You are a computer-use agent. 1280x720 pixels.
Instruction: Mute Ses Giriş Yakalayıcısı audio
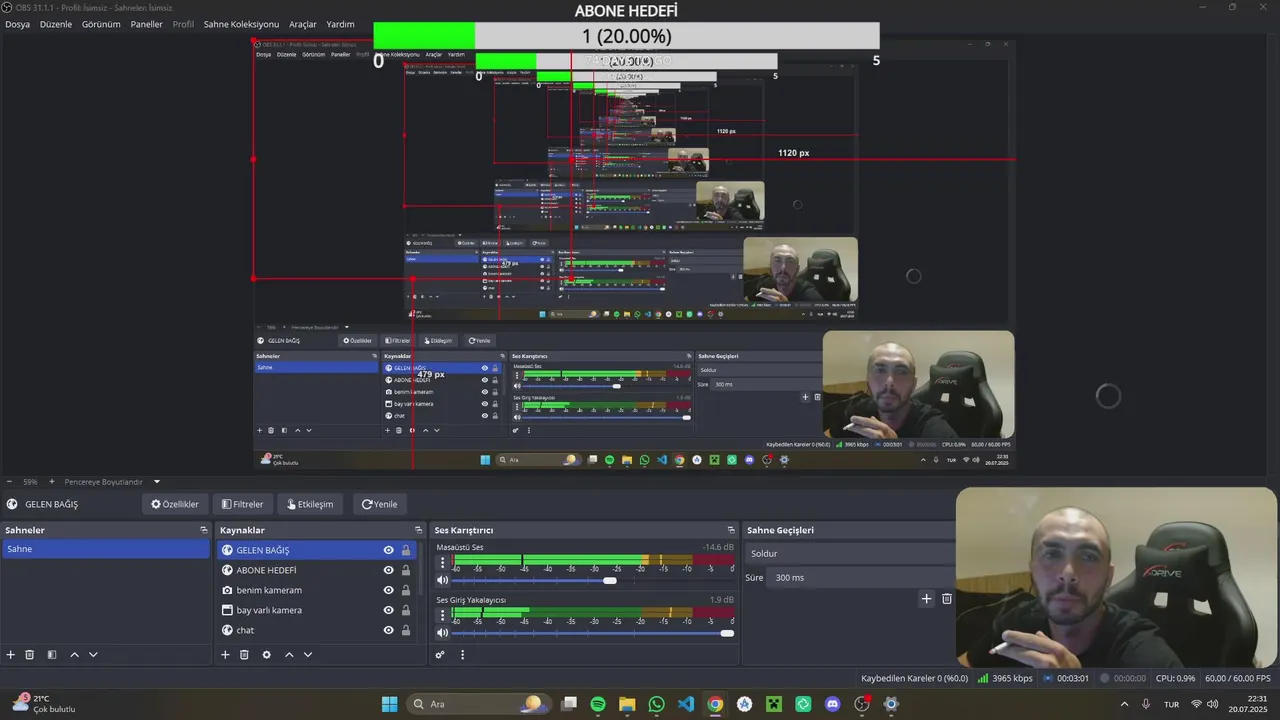coord(443,633)
